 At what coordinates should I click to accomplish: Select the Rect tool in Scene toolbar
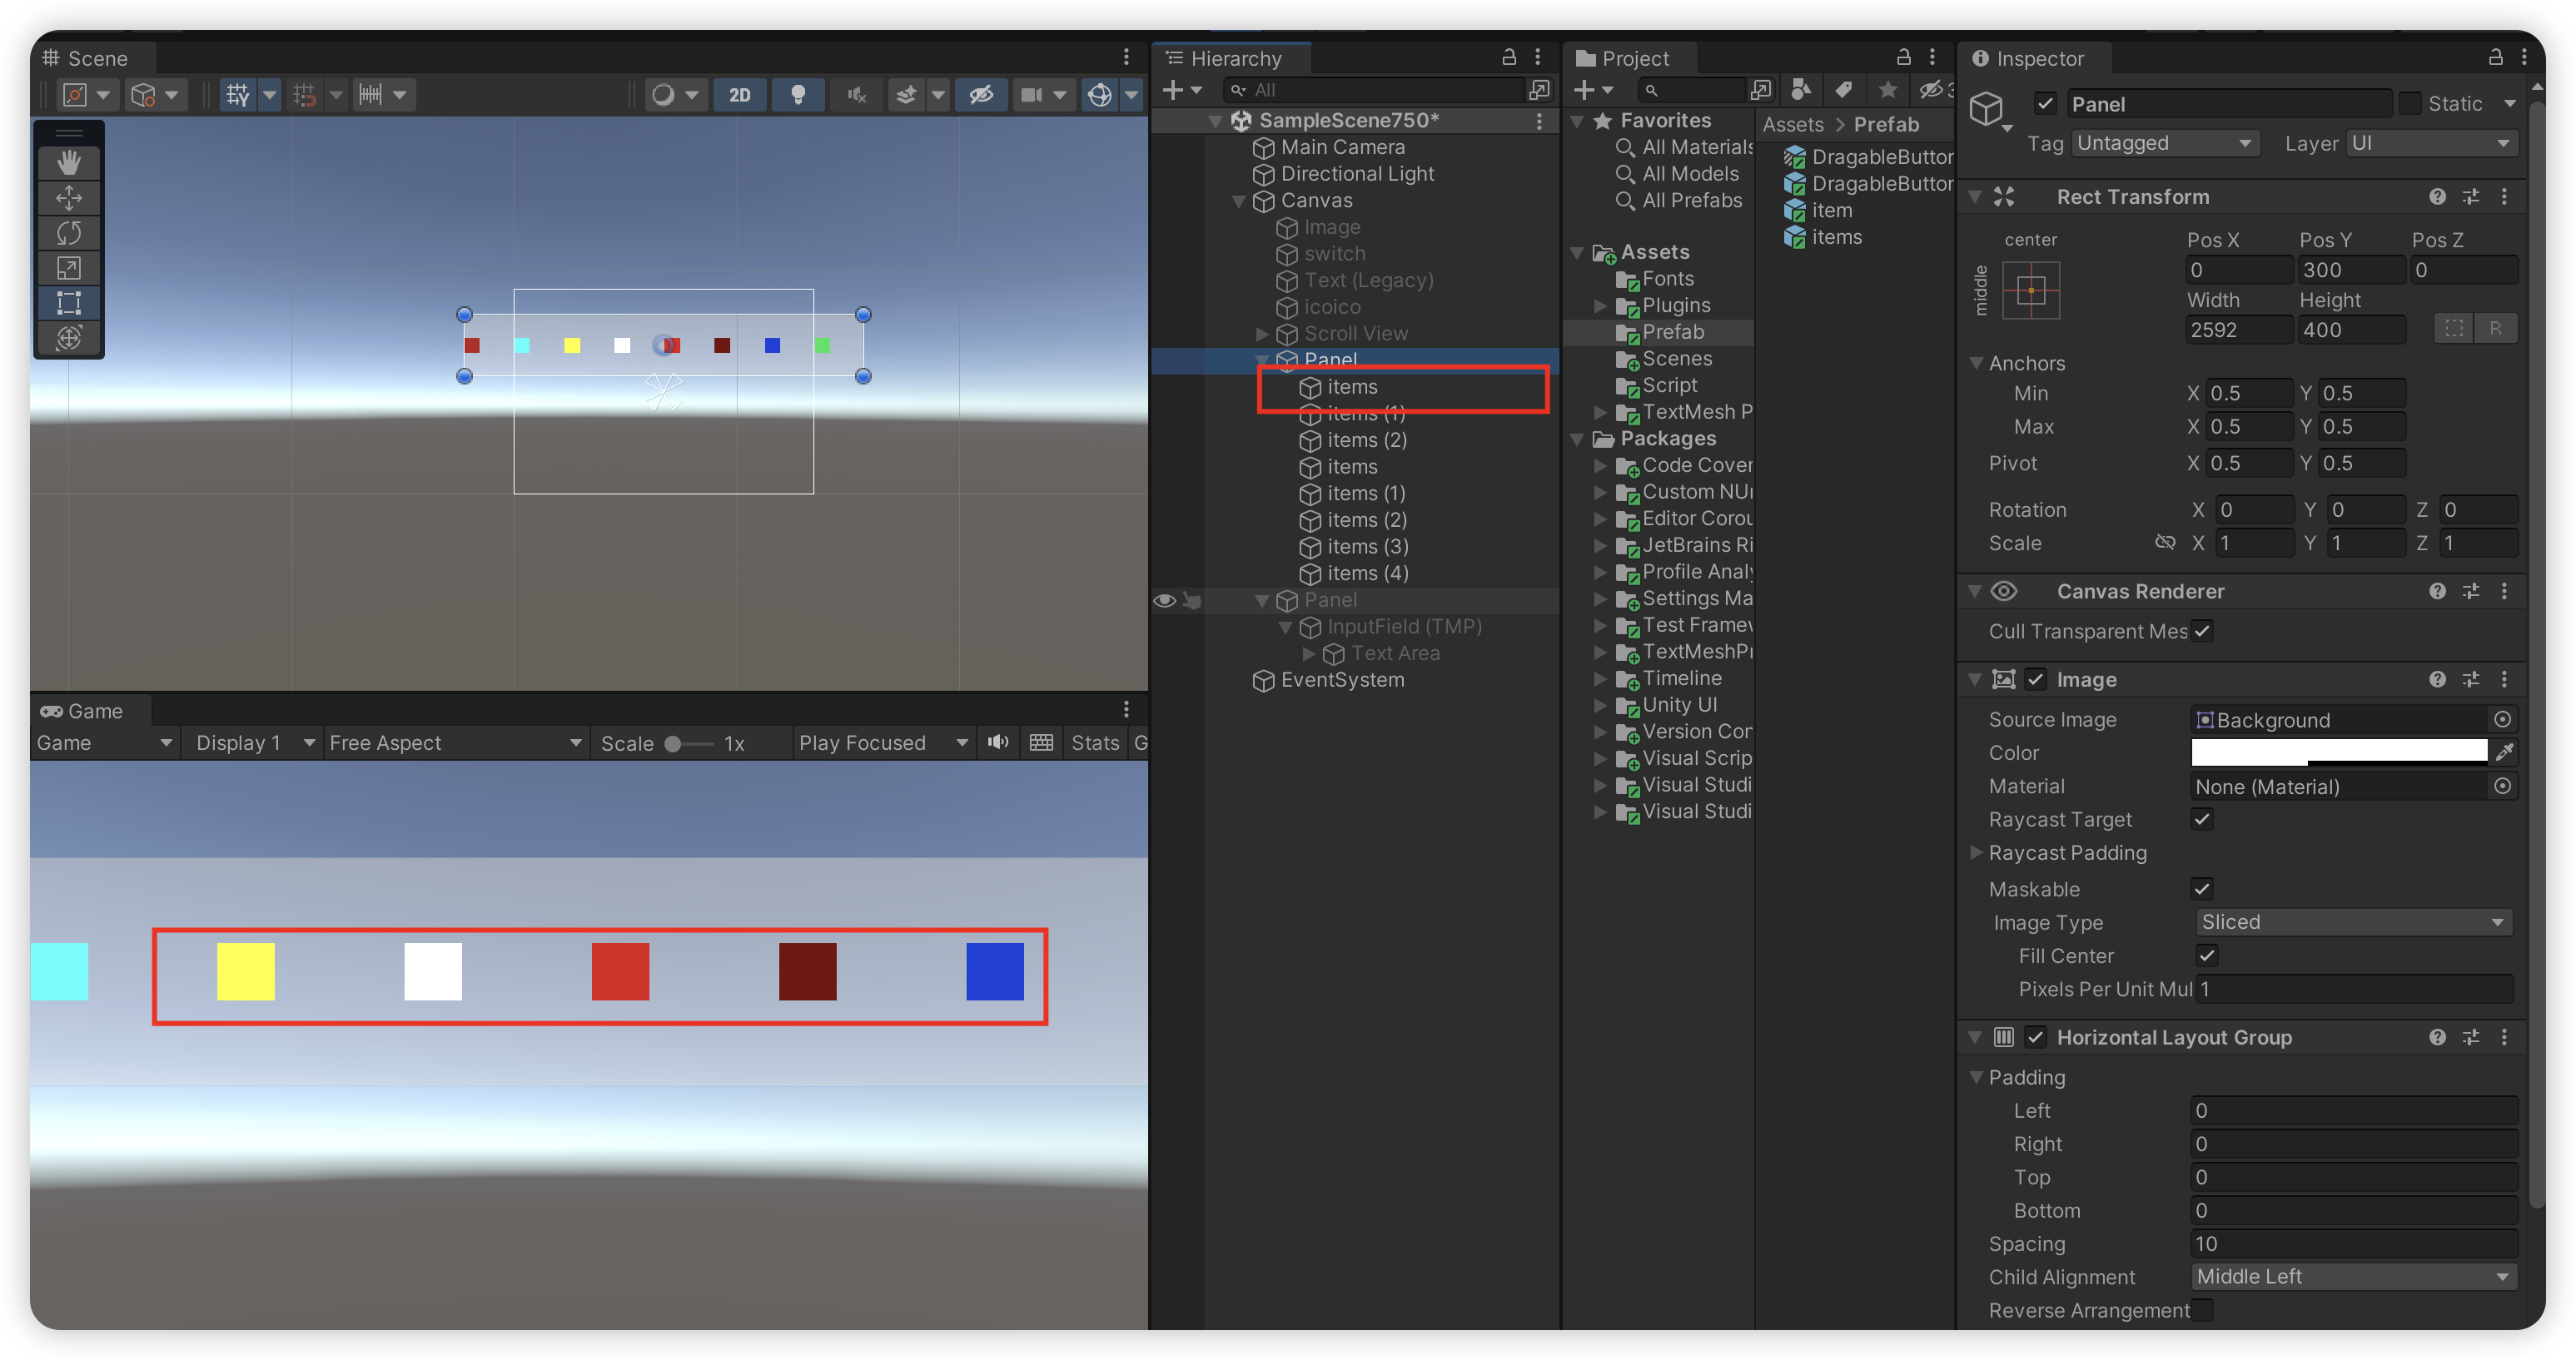pos(68,302)
